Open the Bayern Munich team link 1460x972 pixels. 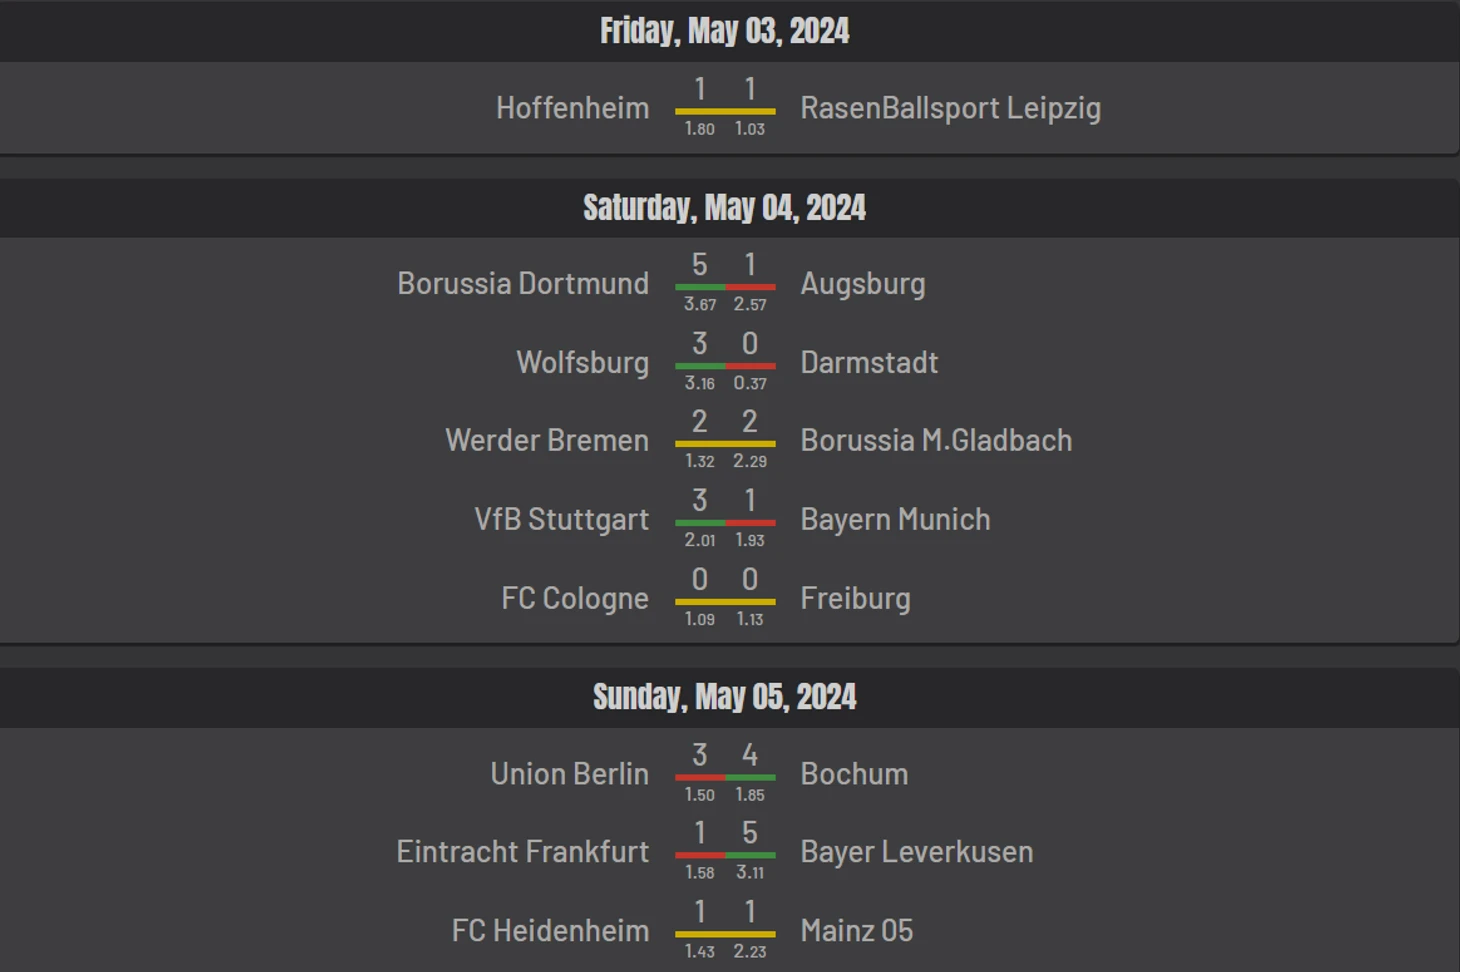[x=895, y=520]
